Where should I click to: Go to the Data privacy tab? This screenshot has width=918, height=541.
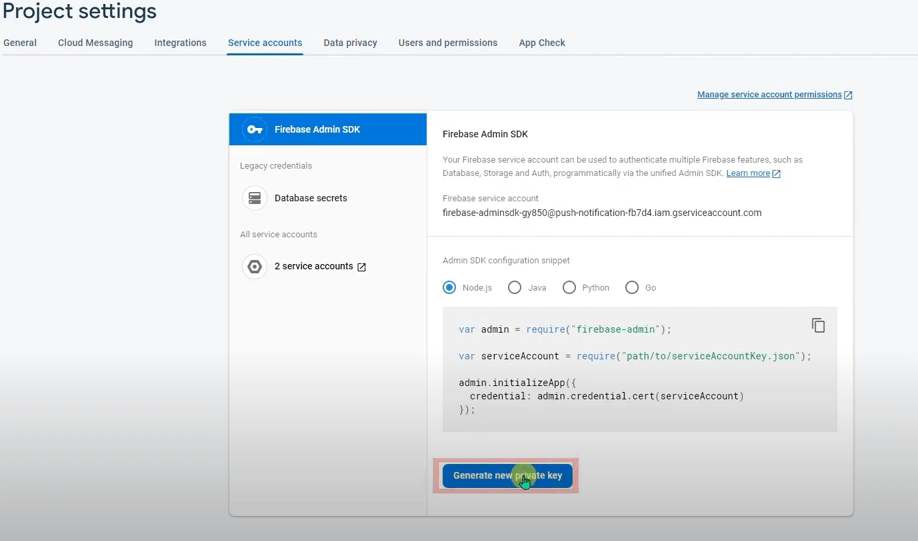(x=350, y=43)
